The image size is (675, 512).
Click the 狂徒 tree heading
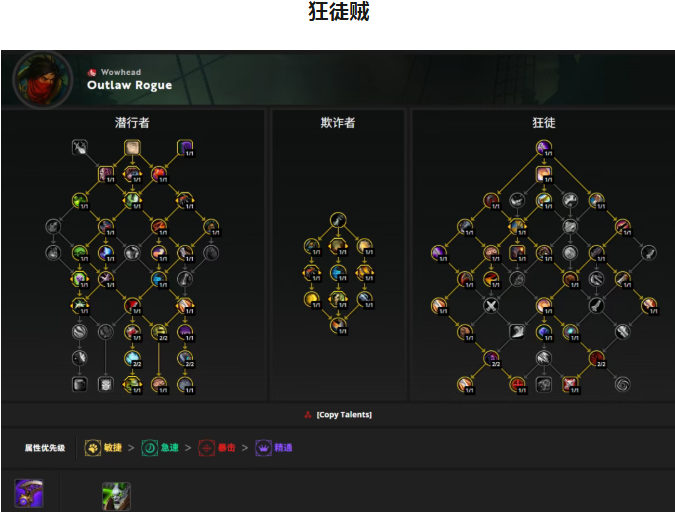(544, 123)
